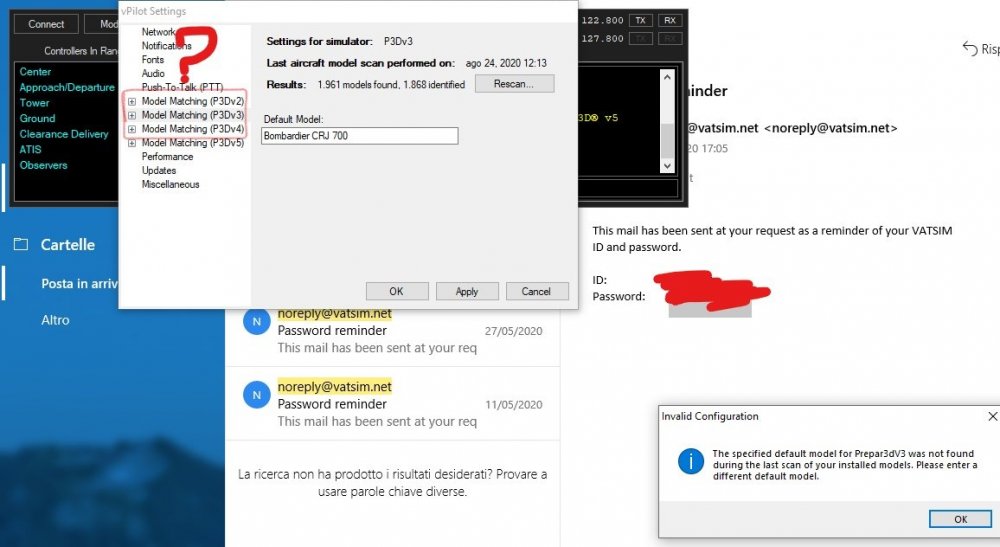Close Invalid Configuration dialog with X
Screen dimensions: 1000x547
[x=992, y=416]
